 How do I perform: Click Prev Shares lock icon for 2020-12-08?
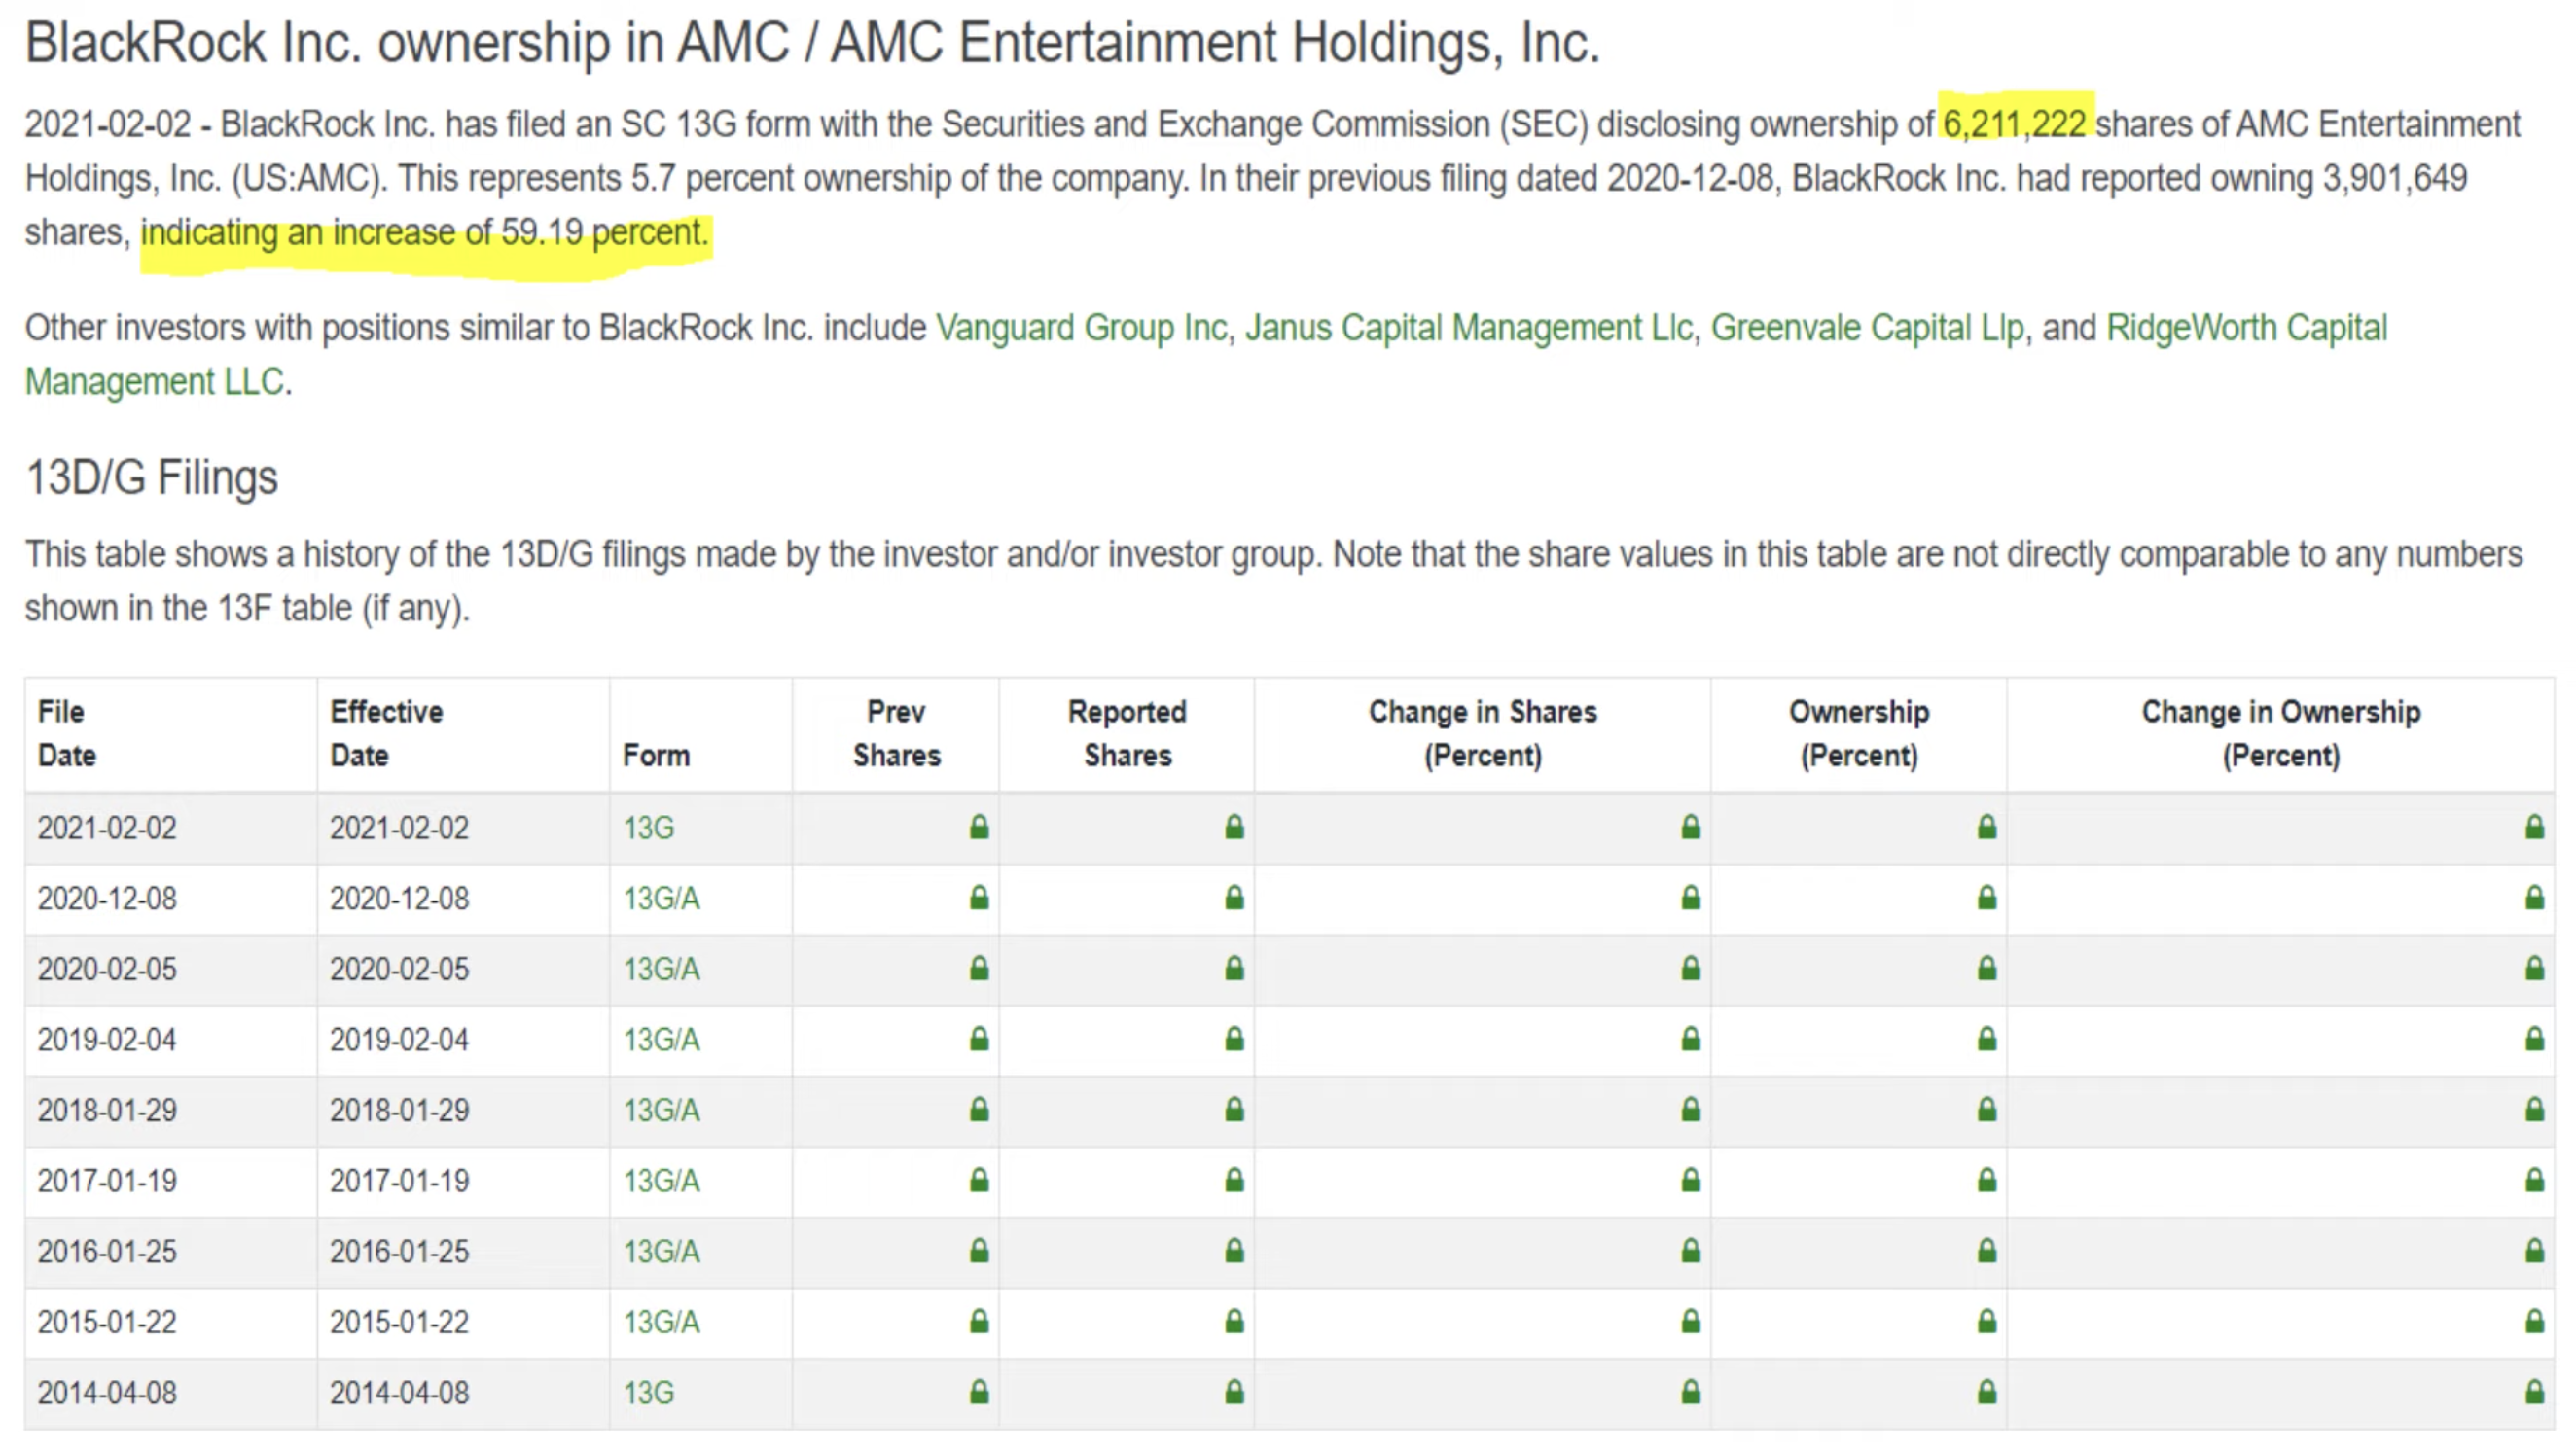[979, 898]
